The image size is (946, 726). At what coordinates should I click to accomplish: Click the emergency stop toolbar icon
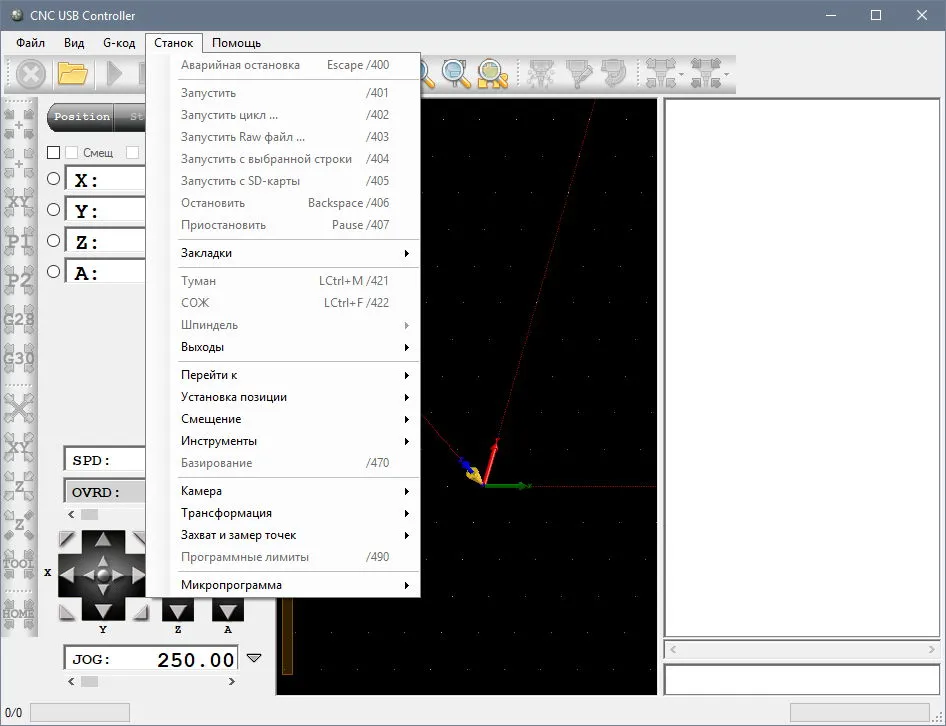[30, 74]
